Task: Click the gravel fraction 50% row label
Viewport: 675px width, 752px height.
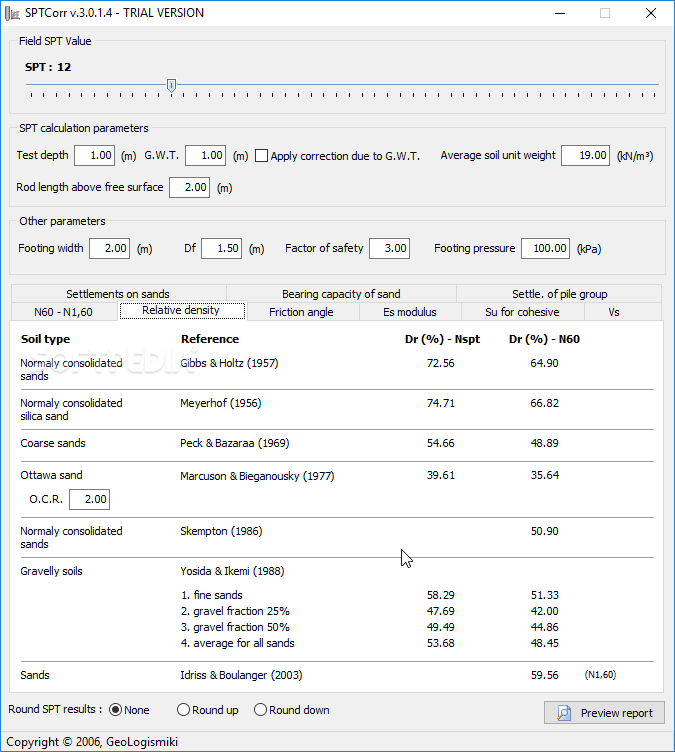Action: coord(235,627)
